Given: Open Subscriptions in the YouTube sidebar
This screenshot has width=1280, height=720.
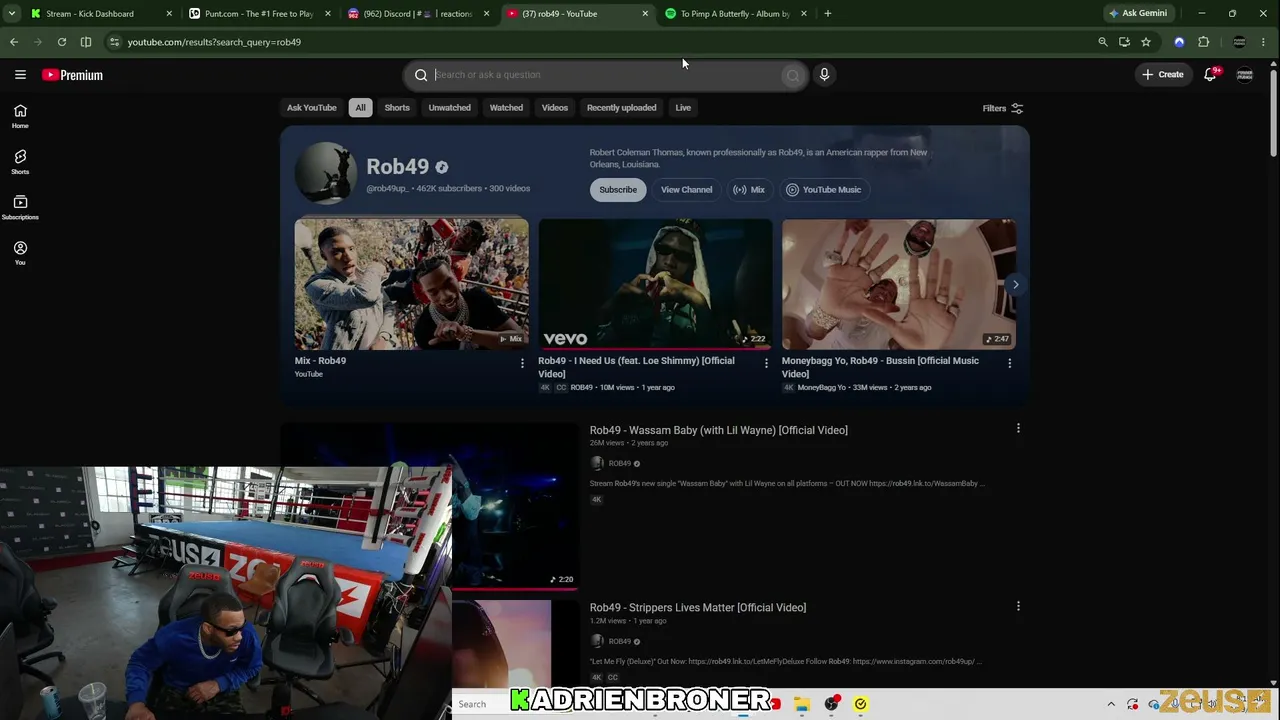Looking at the screenshot, I should coord(20,208).
